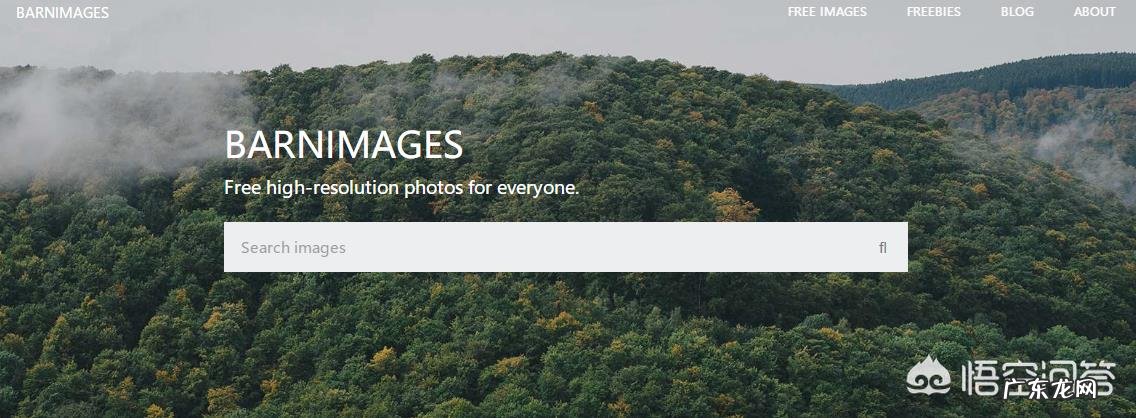The width and height of the screenshot is (1136, 418).
Task: Focus the Search images input field
Action: (565, 247)
